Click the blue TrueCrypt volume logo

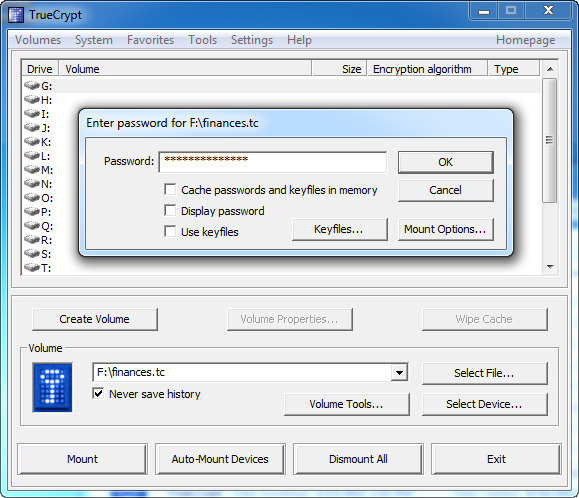[52, 387]
